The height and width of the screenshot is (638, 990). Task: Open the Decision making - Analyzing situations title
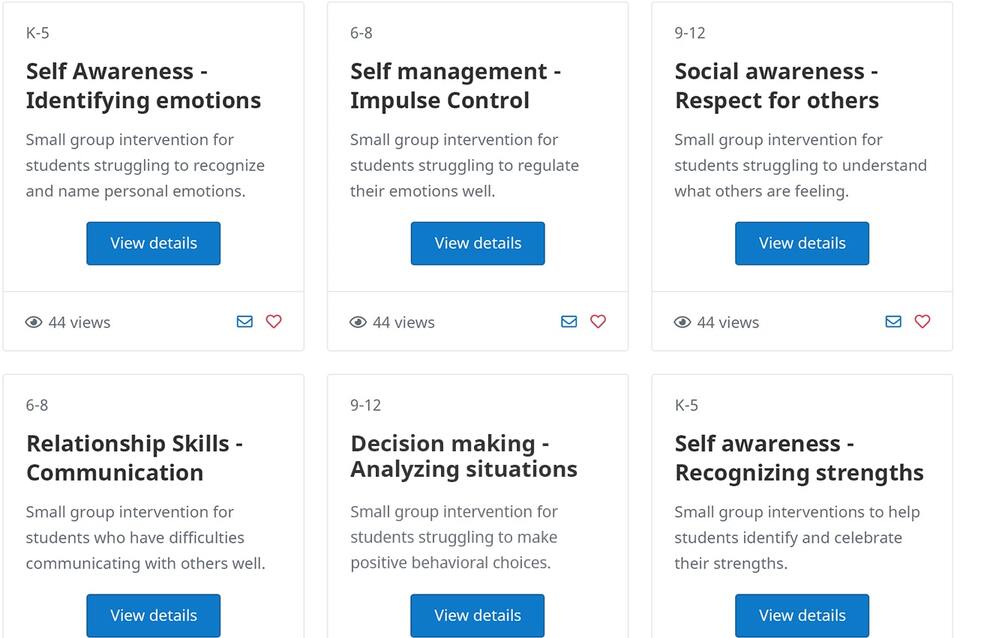[464, 456]
